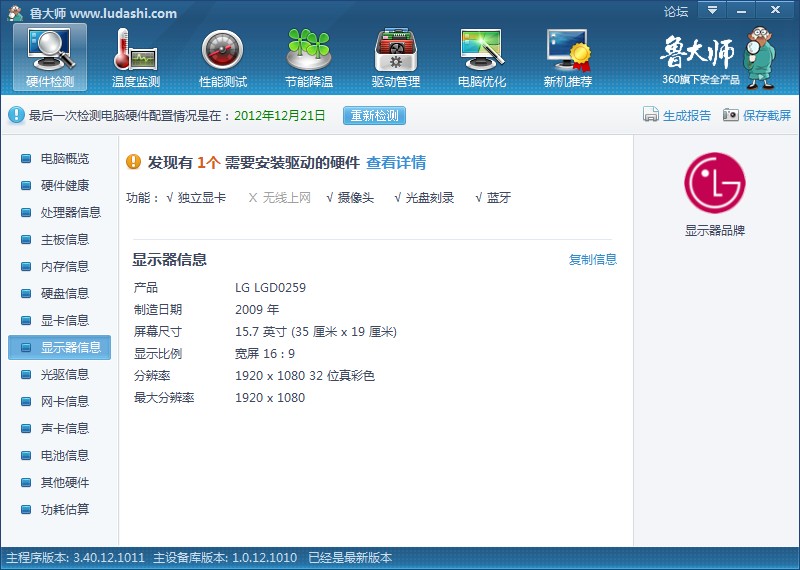The image size is (800, 570).
Task: Select 电脑概览 in the sidebar
Action: pyautogui.click(x=64, y=158)
